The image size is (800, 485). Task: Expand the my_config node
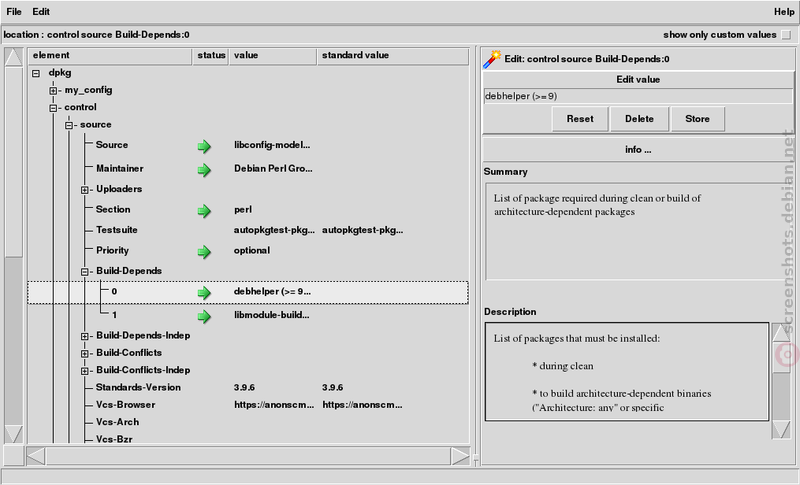[53, 91]
